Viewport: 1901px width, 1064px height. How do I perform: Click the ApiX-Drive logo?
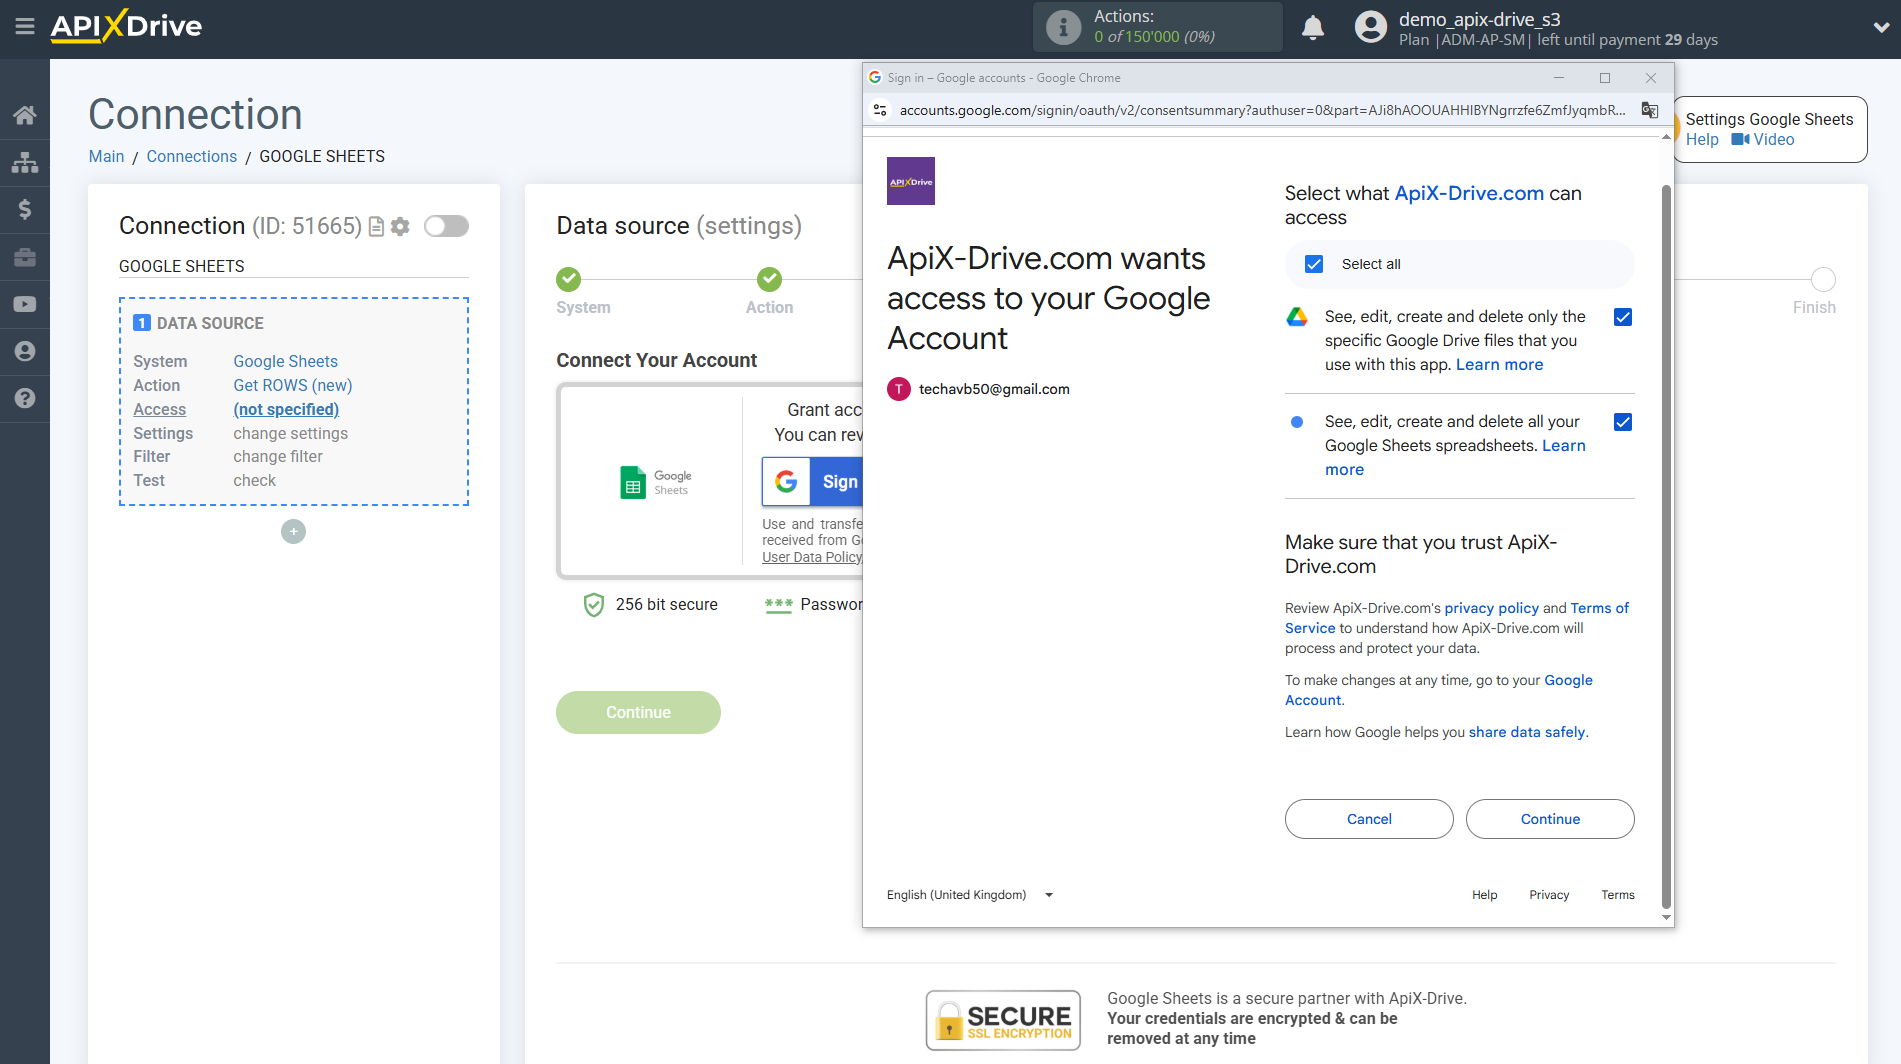127,26
